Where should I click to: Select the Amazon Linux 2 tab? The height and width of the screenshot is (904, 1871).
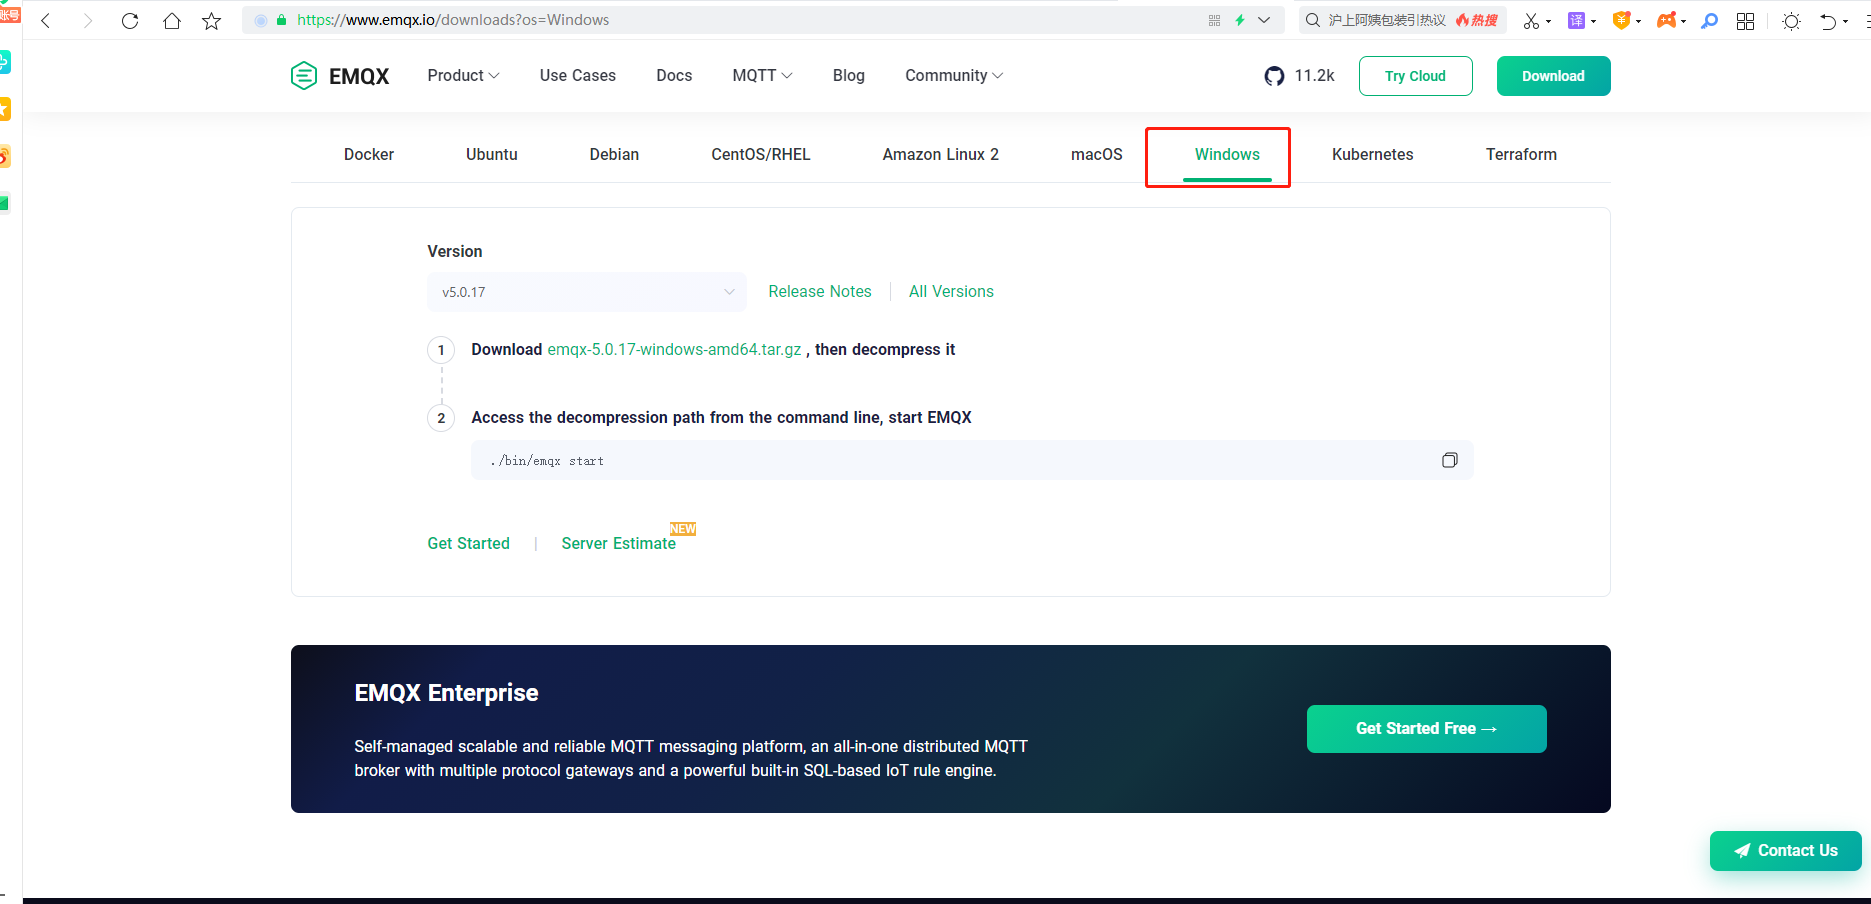click(x=941, y=155)
